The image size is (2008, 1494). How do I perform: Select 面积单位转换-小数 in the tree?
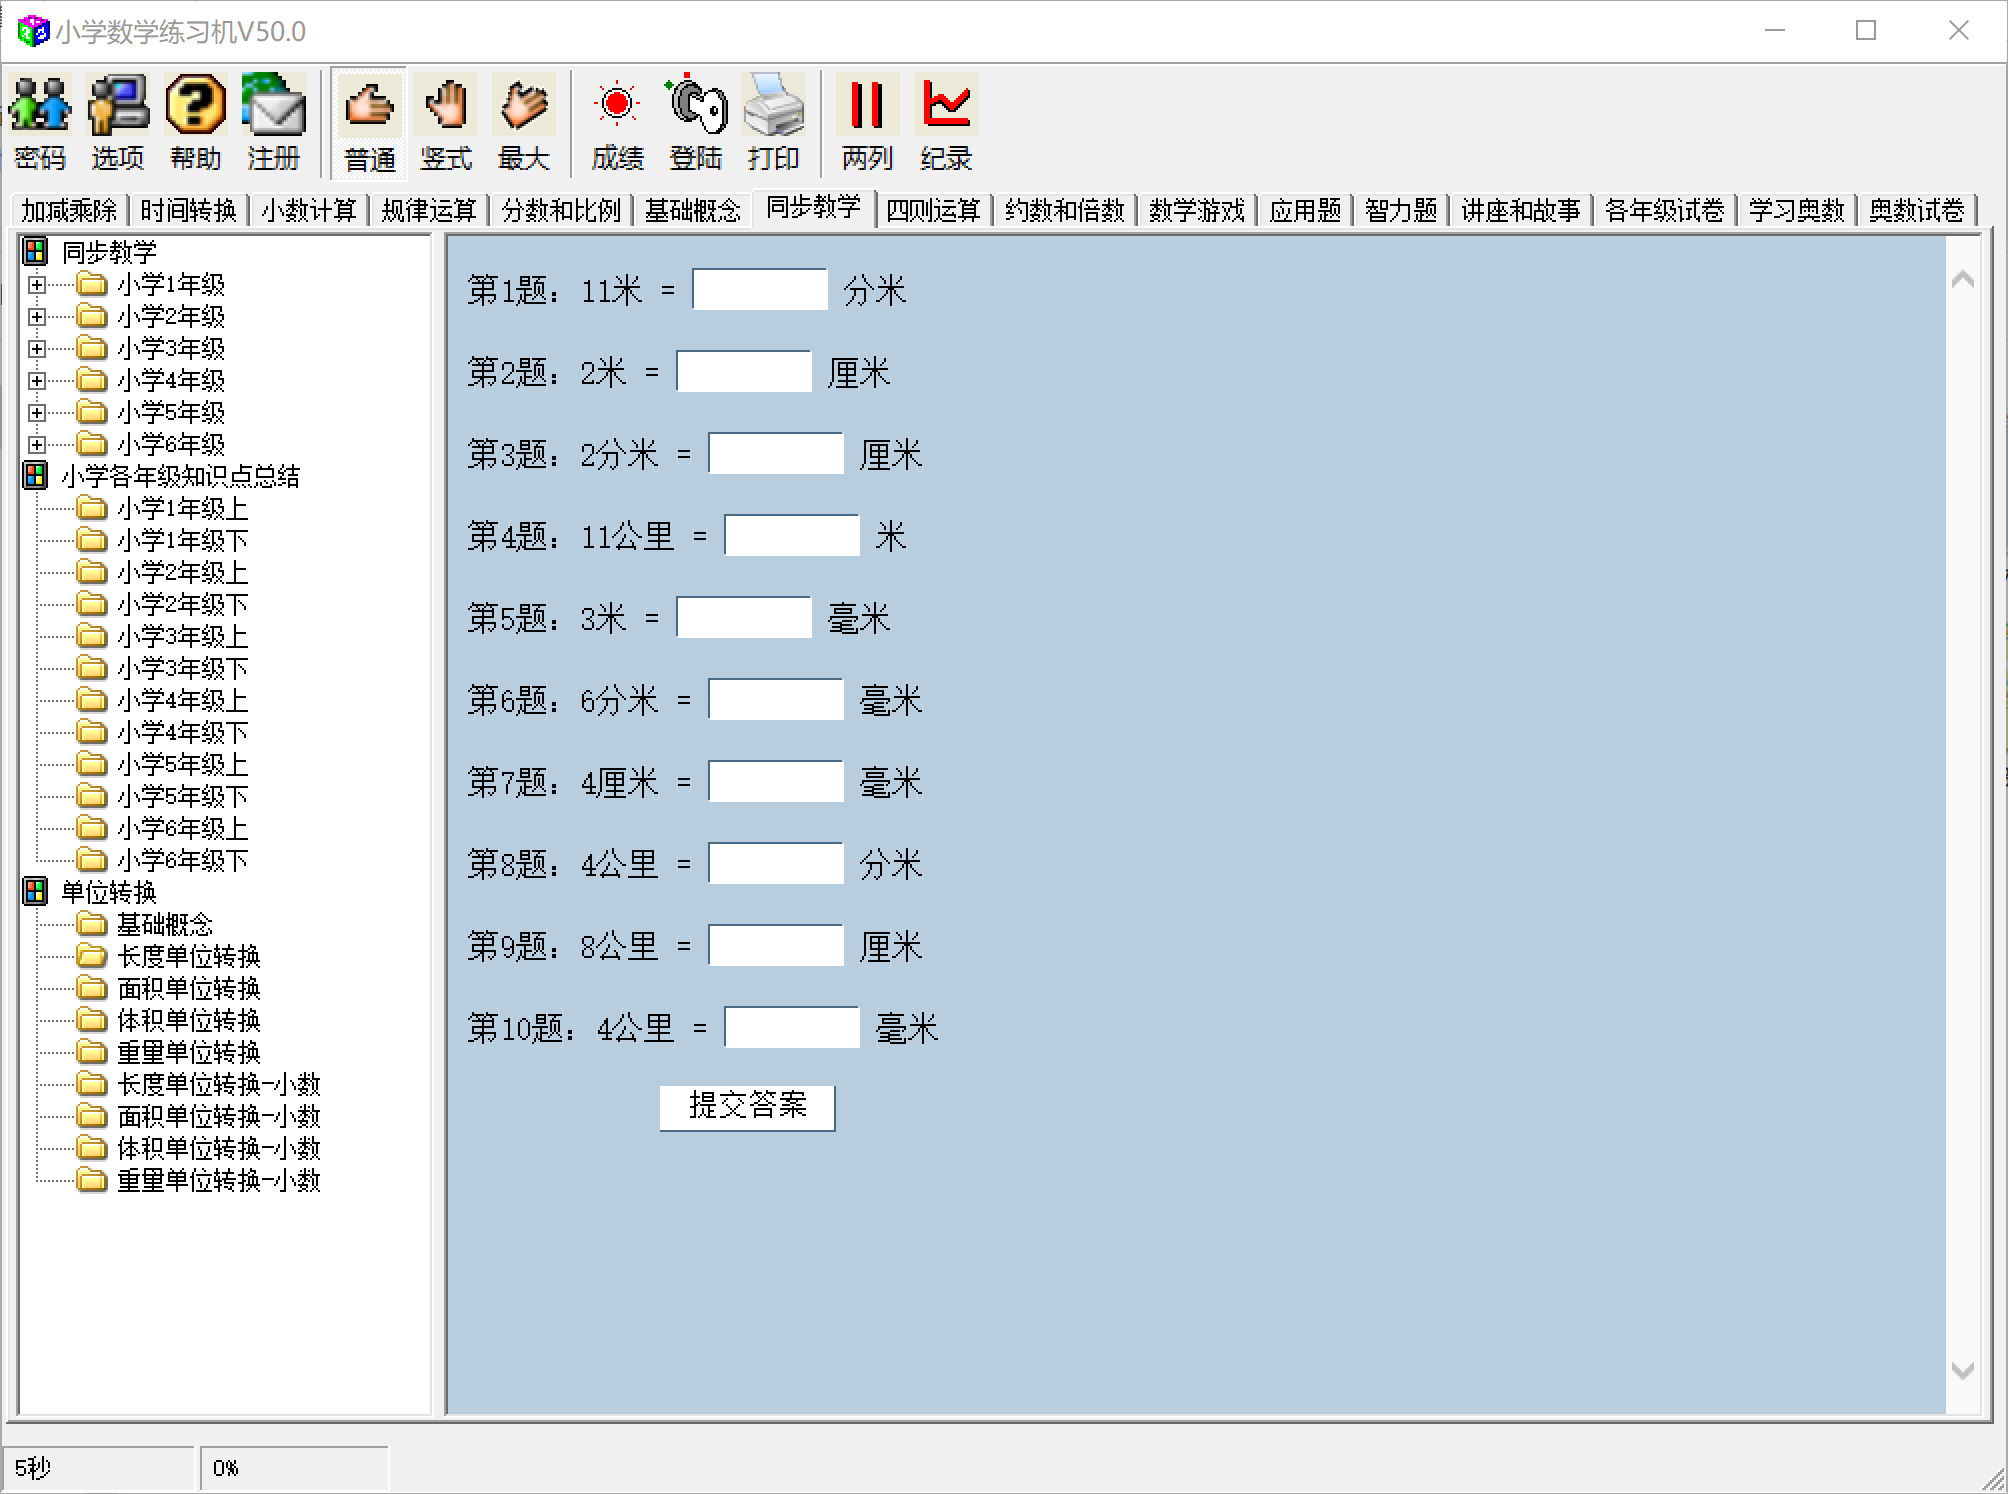click(219, 1116)
